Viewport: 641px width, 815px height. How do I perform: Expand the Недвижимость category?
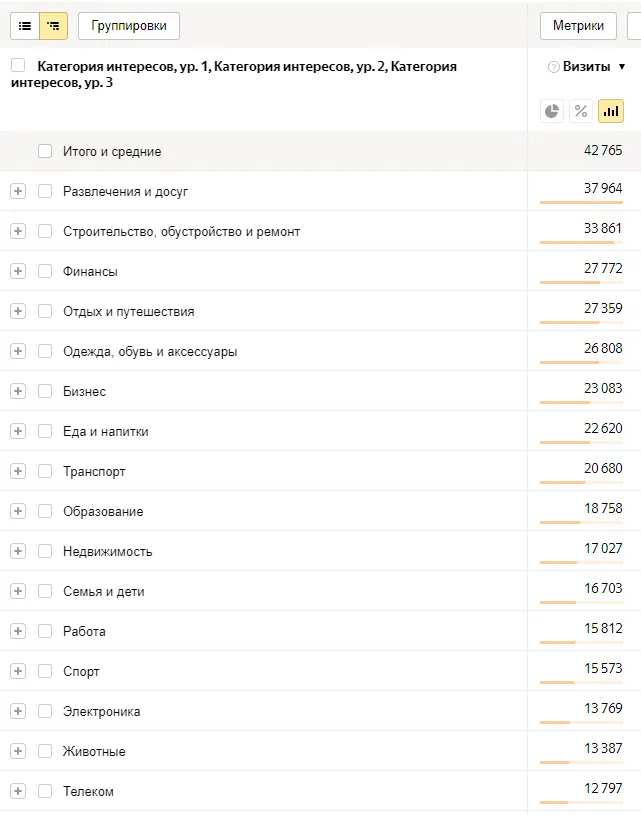tap(18, 551)
